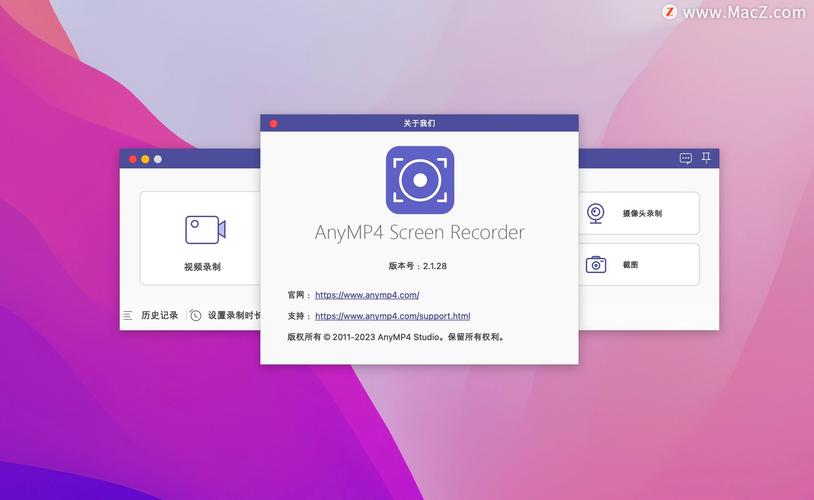
Task: Click the 版权所有 copyright line
Action: [396, 337]
